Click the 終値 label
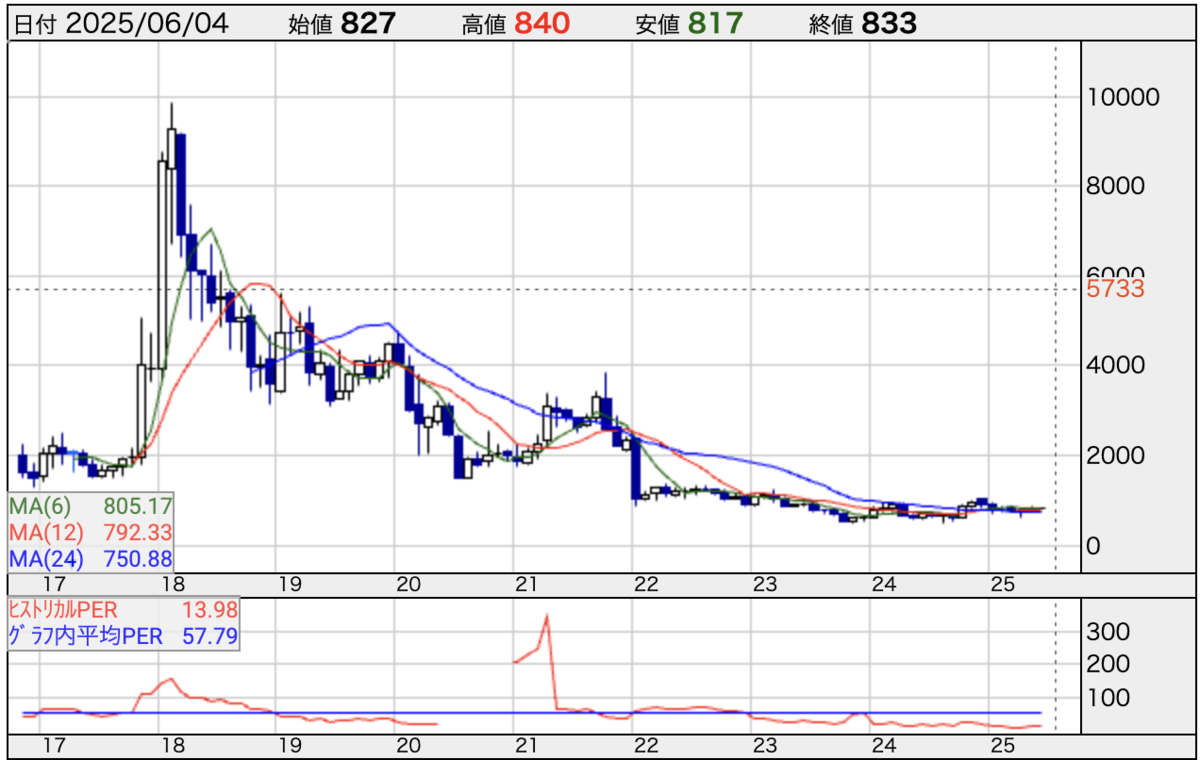Viewport: 1200px width, 760px height. (x=831, y=26)
